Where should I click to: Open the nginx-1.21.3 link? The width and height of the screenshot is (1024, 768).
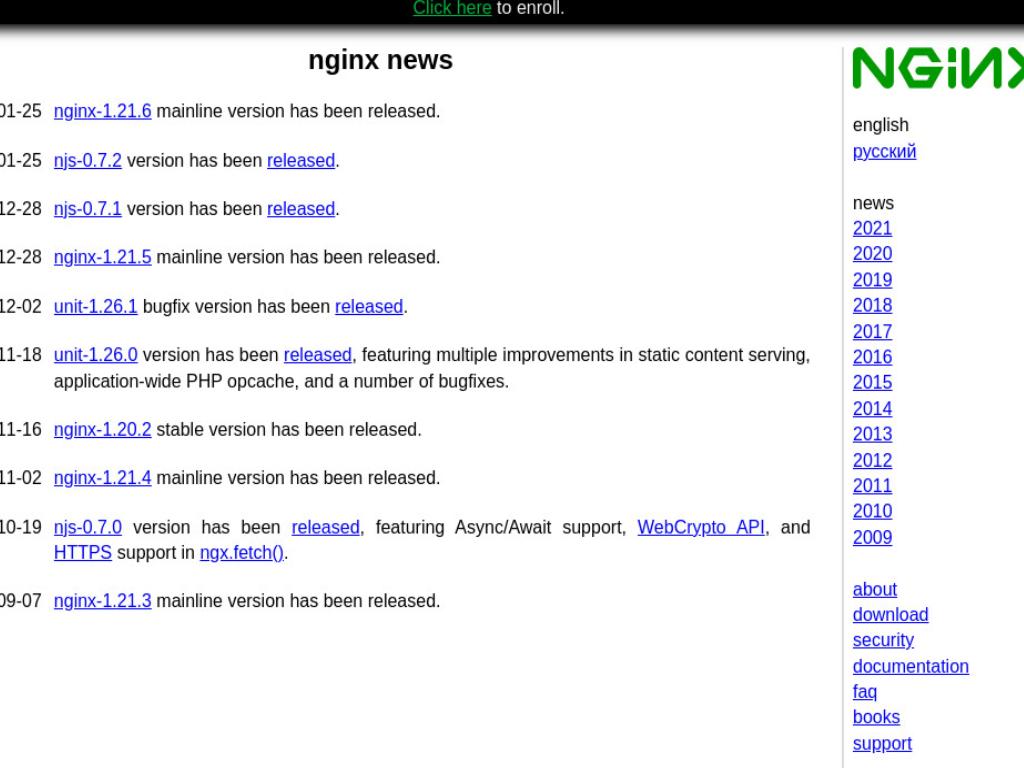click(x=103, y=601)
